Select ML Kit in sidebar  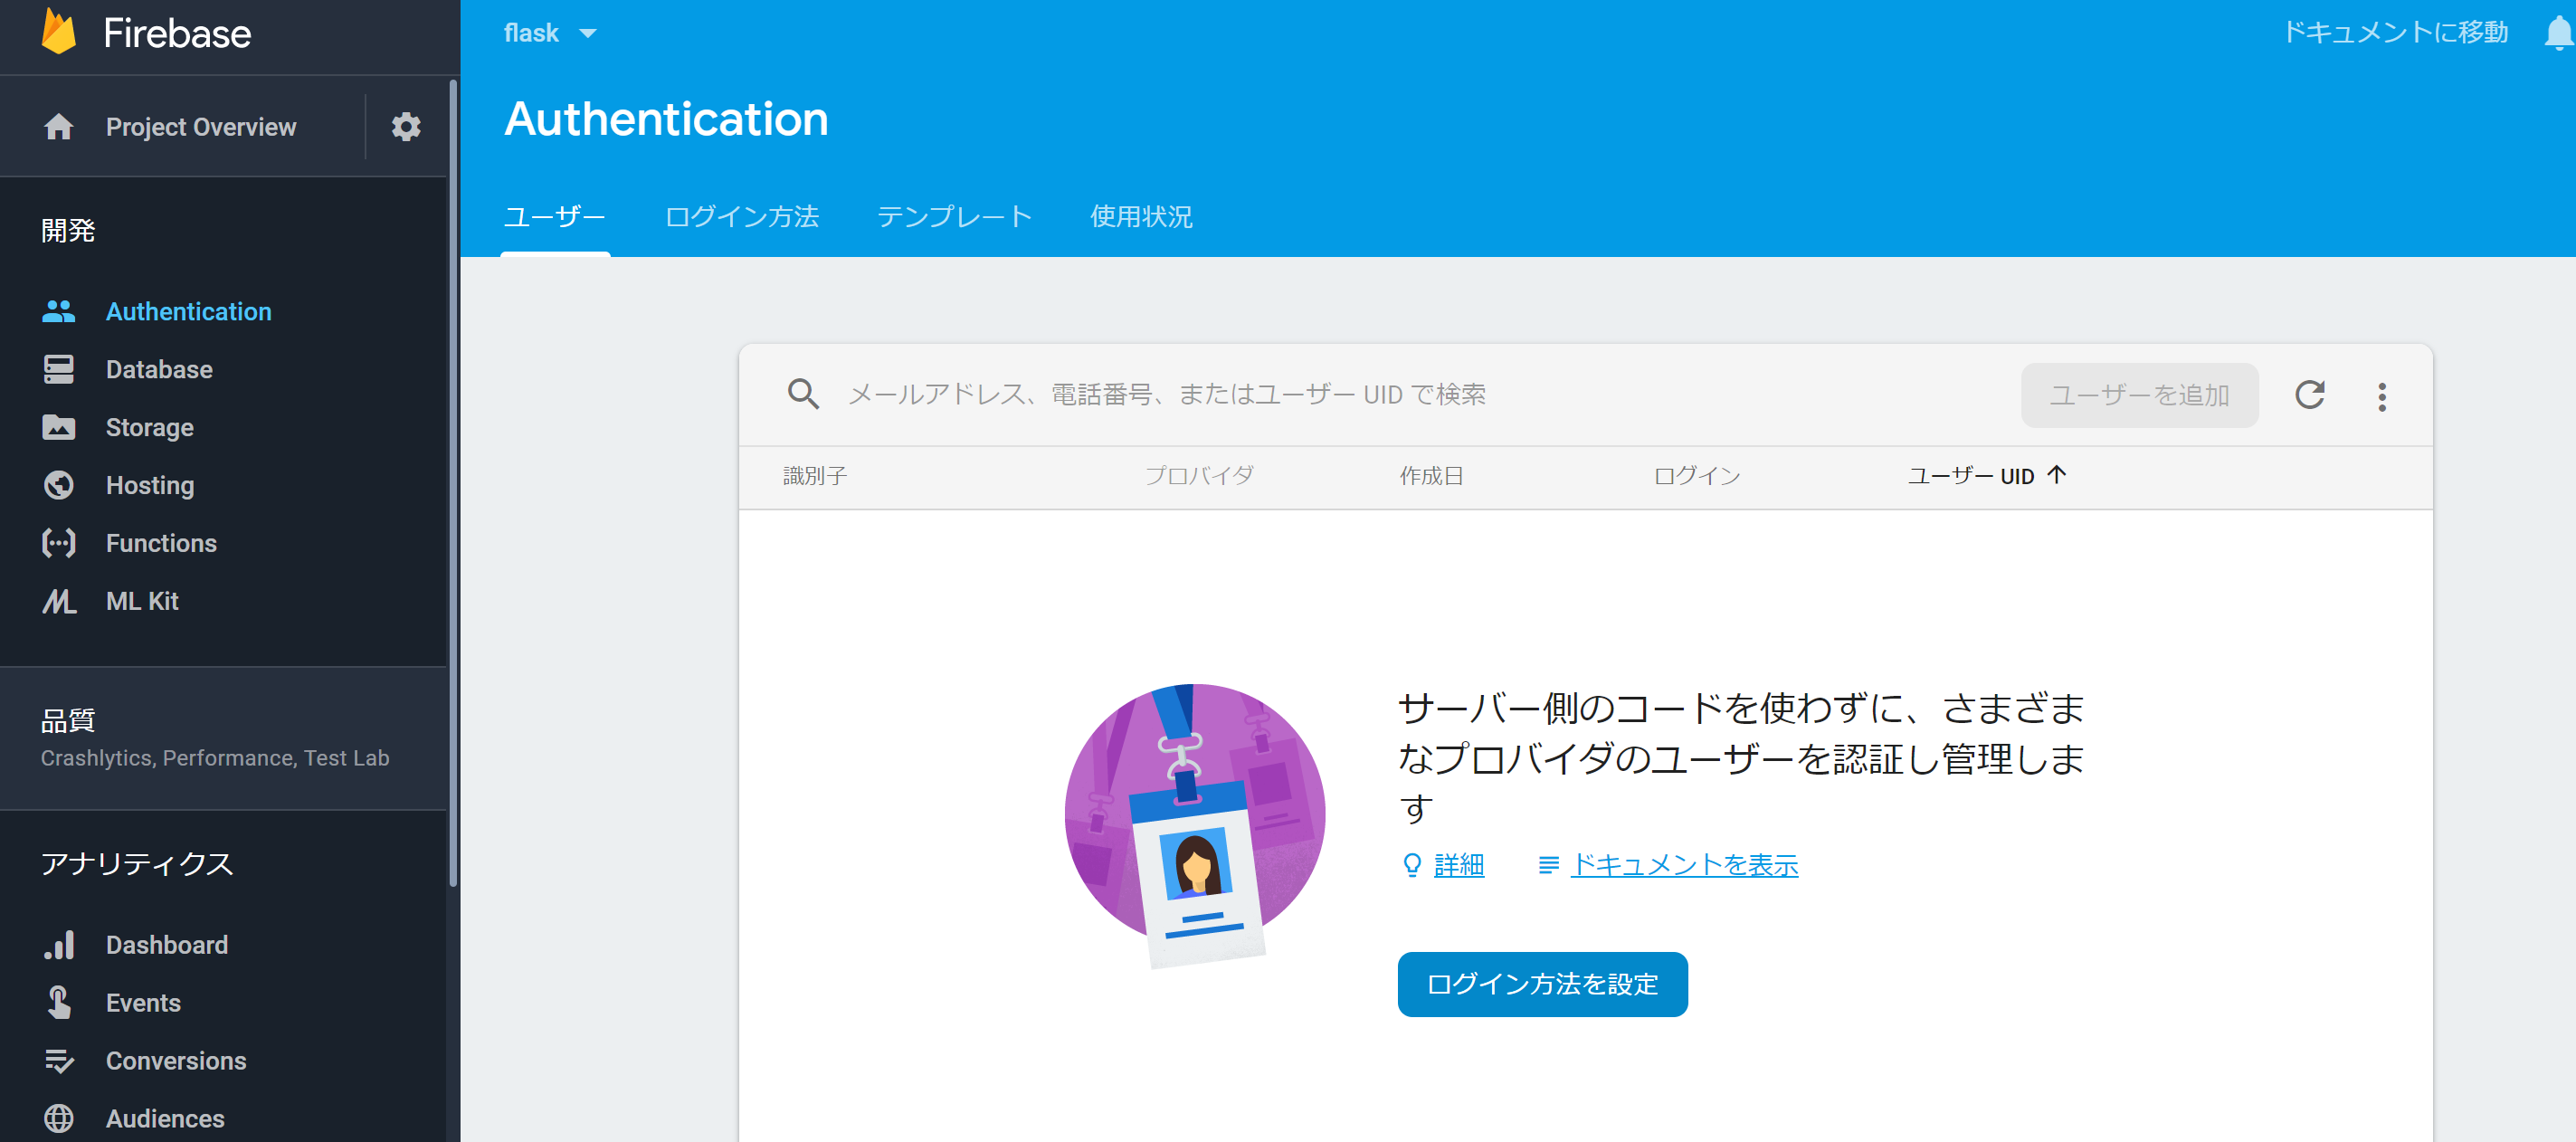pyautogui.click(x=142, y=602)
